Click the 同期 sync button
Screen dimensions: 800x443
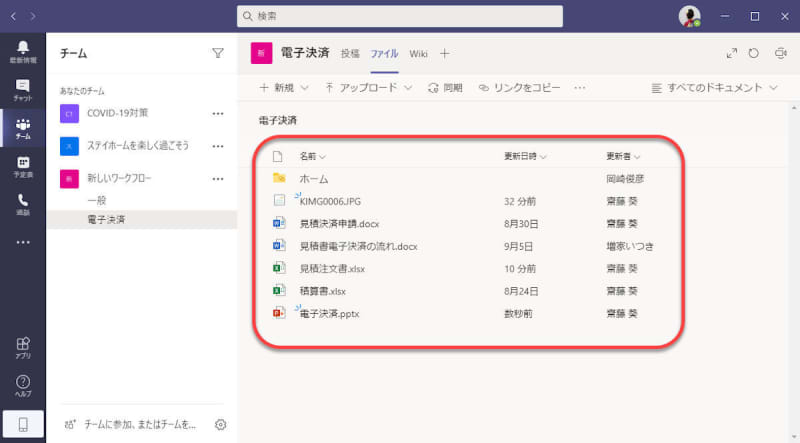coord(445,88)
